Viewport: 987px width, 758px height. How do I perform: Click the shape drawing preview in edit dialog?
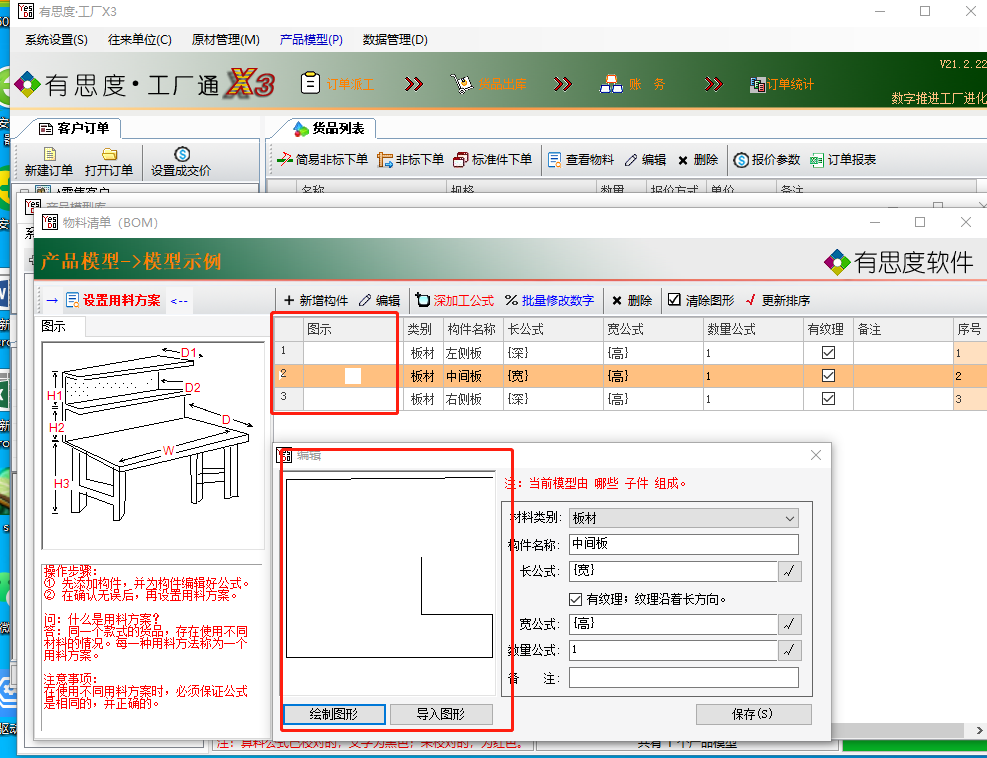[389, 583]
